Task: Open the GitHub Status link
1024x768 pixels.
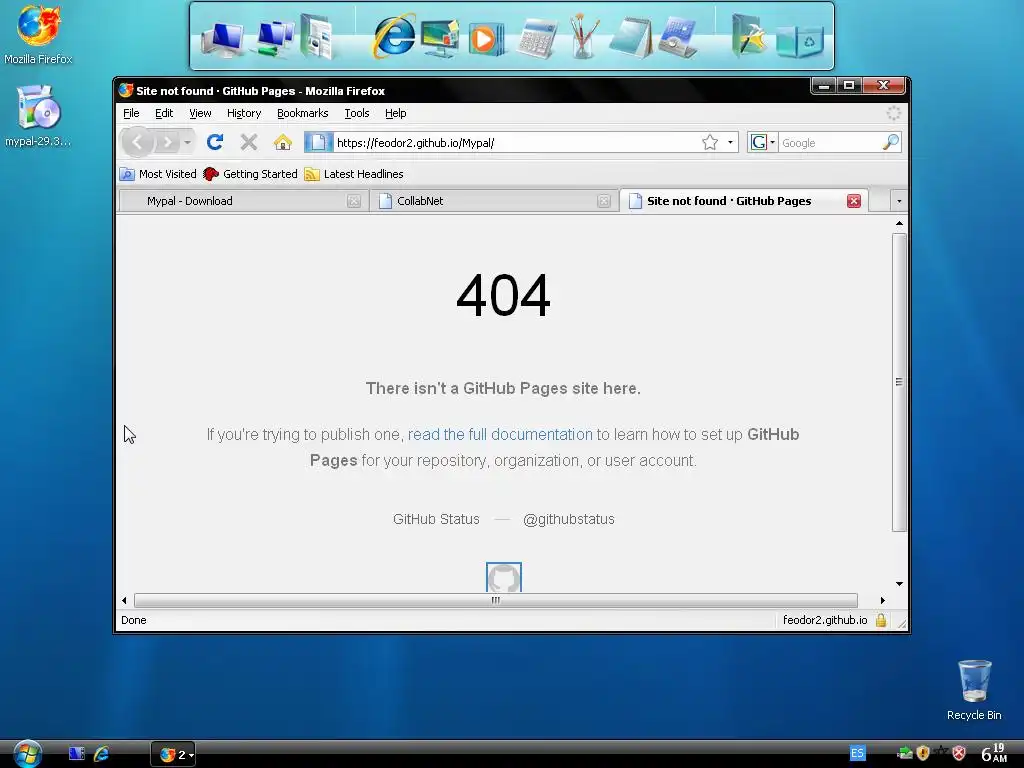Action: pyautogui.click(x=436, y=519)
